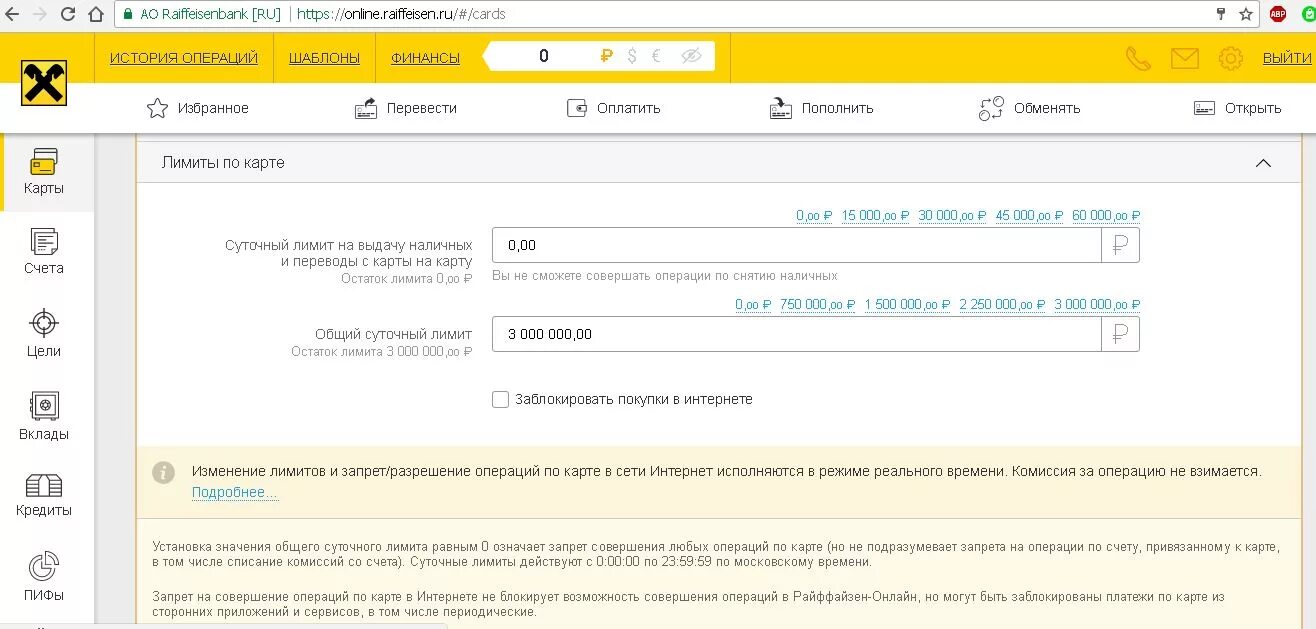Click browser back arrow
The width and height of the screenshot is (1316, 629).
coord(13,14)
